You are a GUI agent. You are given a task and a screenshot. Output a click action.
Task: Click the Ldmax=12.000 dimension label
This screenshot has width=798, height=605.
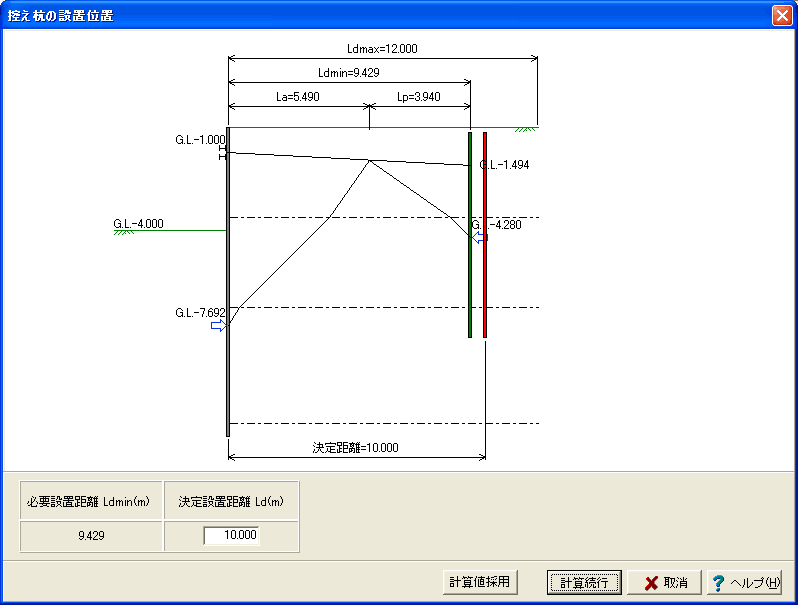pos(382,49)
